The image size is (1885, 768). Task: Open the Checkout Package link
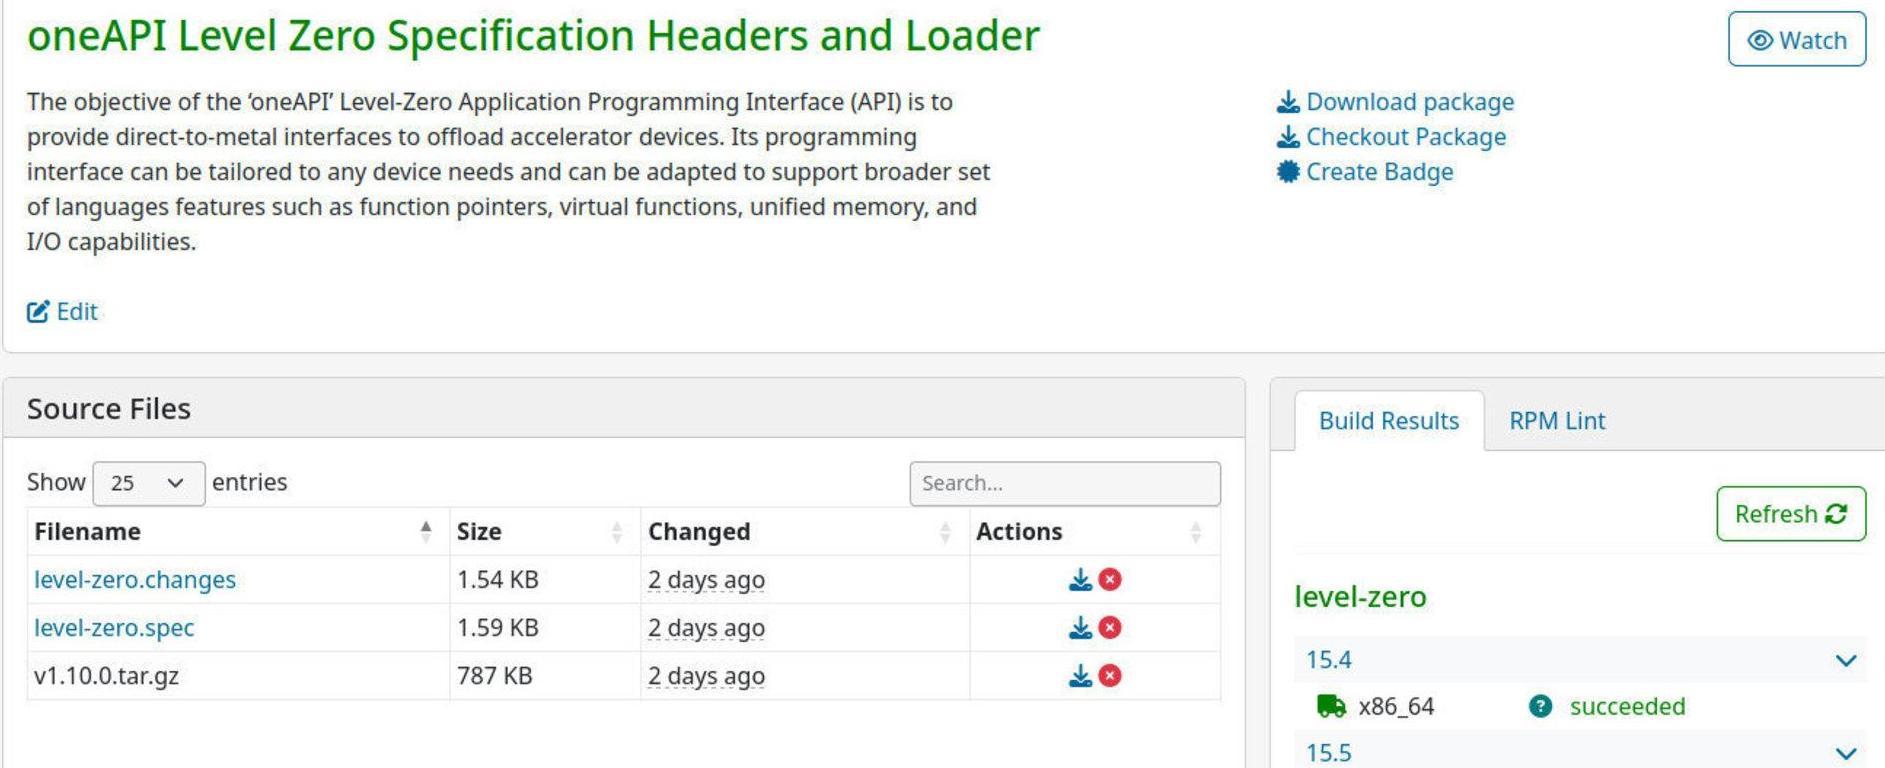1406,137
